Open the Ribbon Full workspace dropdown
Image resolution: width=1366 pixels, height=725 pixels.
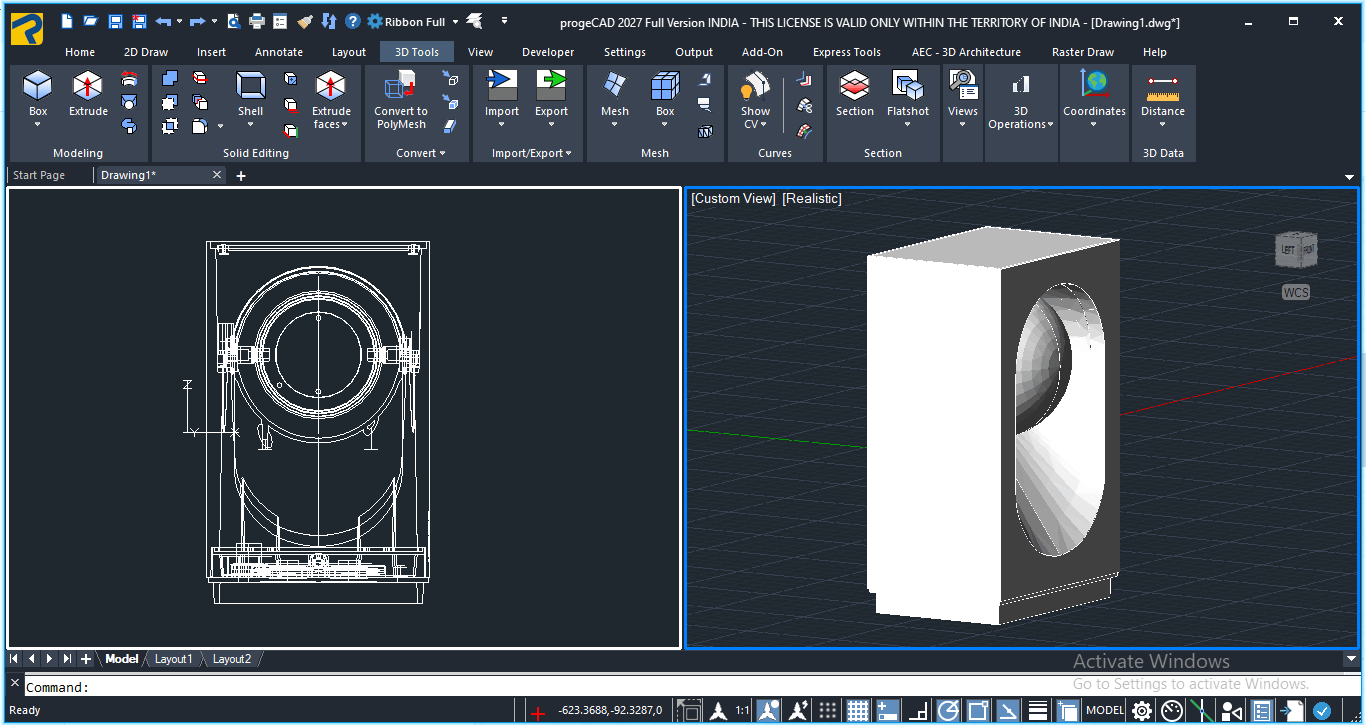455,21
